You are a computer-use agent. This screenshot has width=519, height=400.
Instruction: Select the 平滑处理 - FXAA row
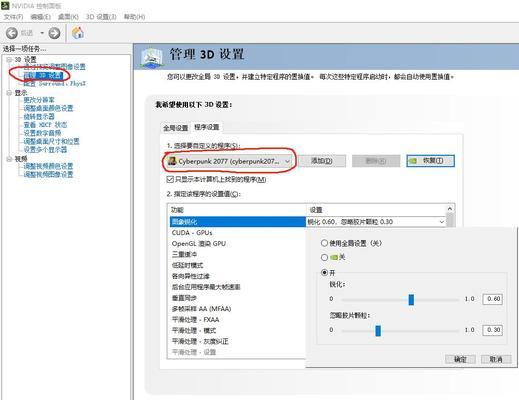click(238, 320)
